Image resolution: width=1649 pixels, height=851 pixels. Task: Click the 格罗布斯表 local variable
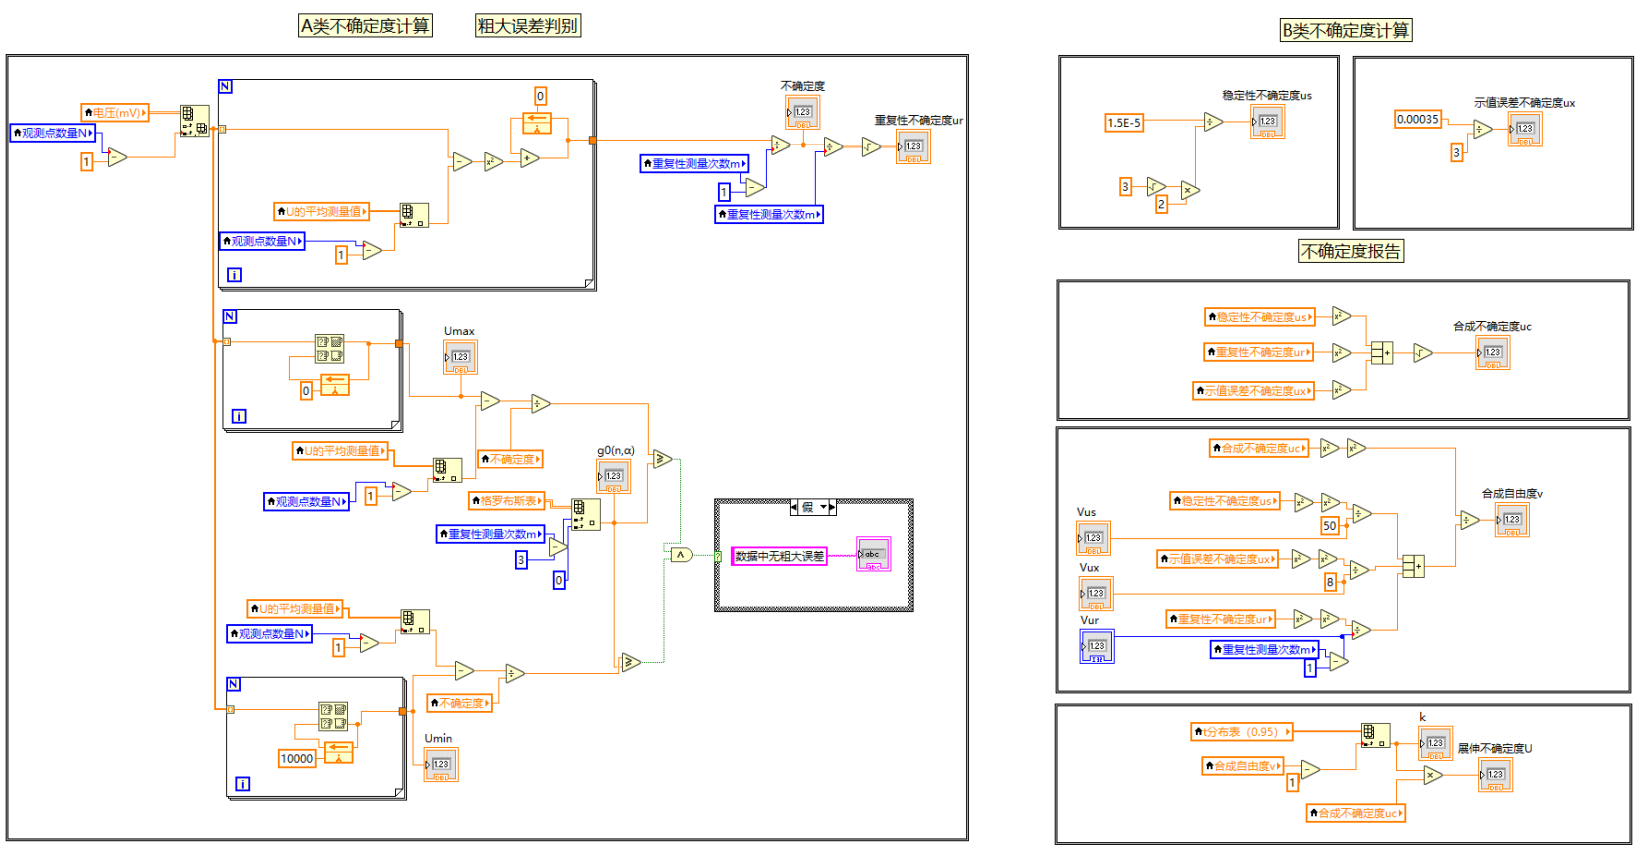pyautogui.click(x=507, y=501)
